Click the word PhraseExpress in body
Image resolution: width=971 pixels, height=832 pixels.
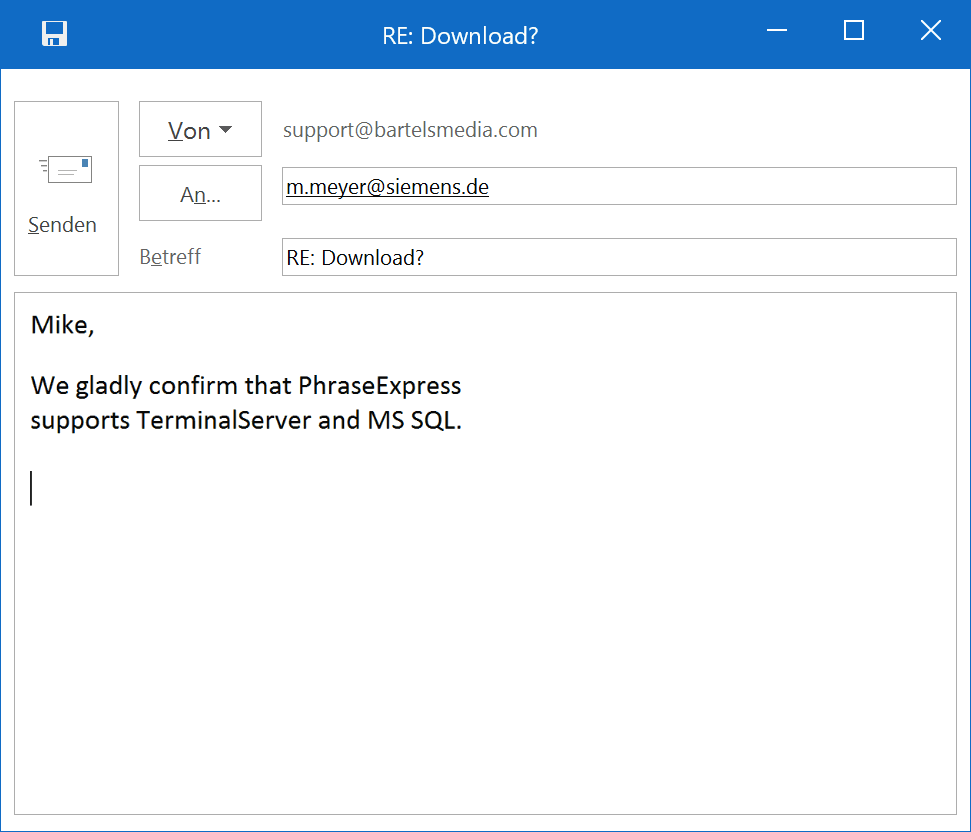(x=380, y=386)
